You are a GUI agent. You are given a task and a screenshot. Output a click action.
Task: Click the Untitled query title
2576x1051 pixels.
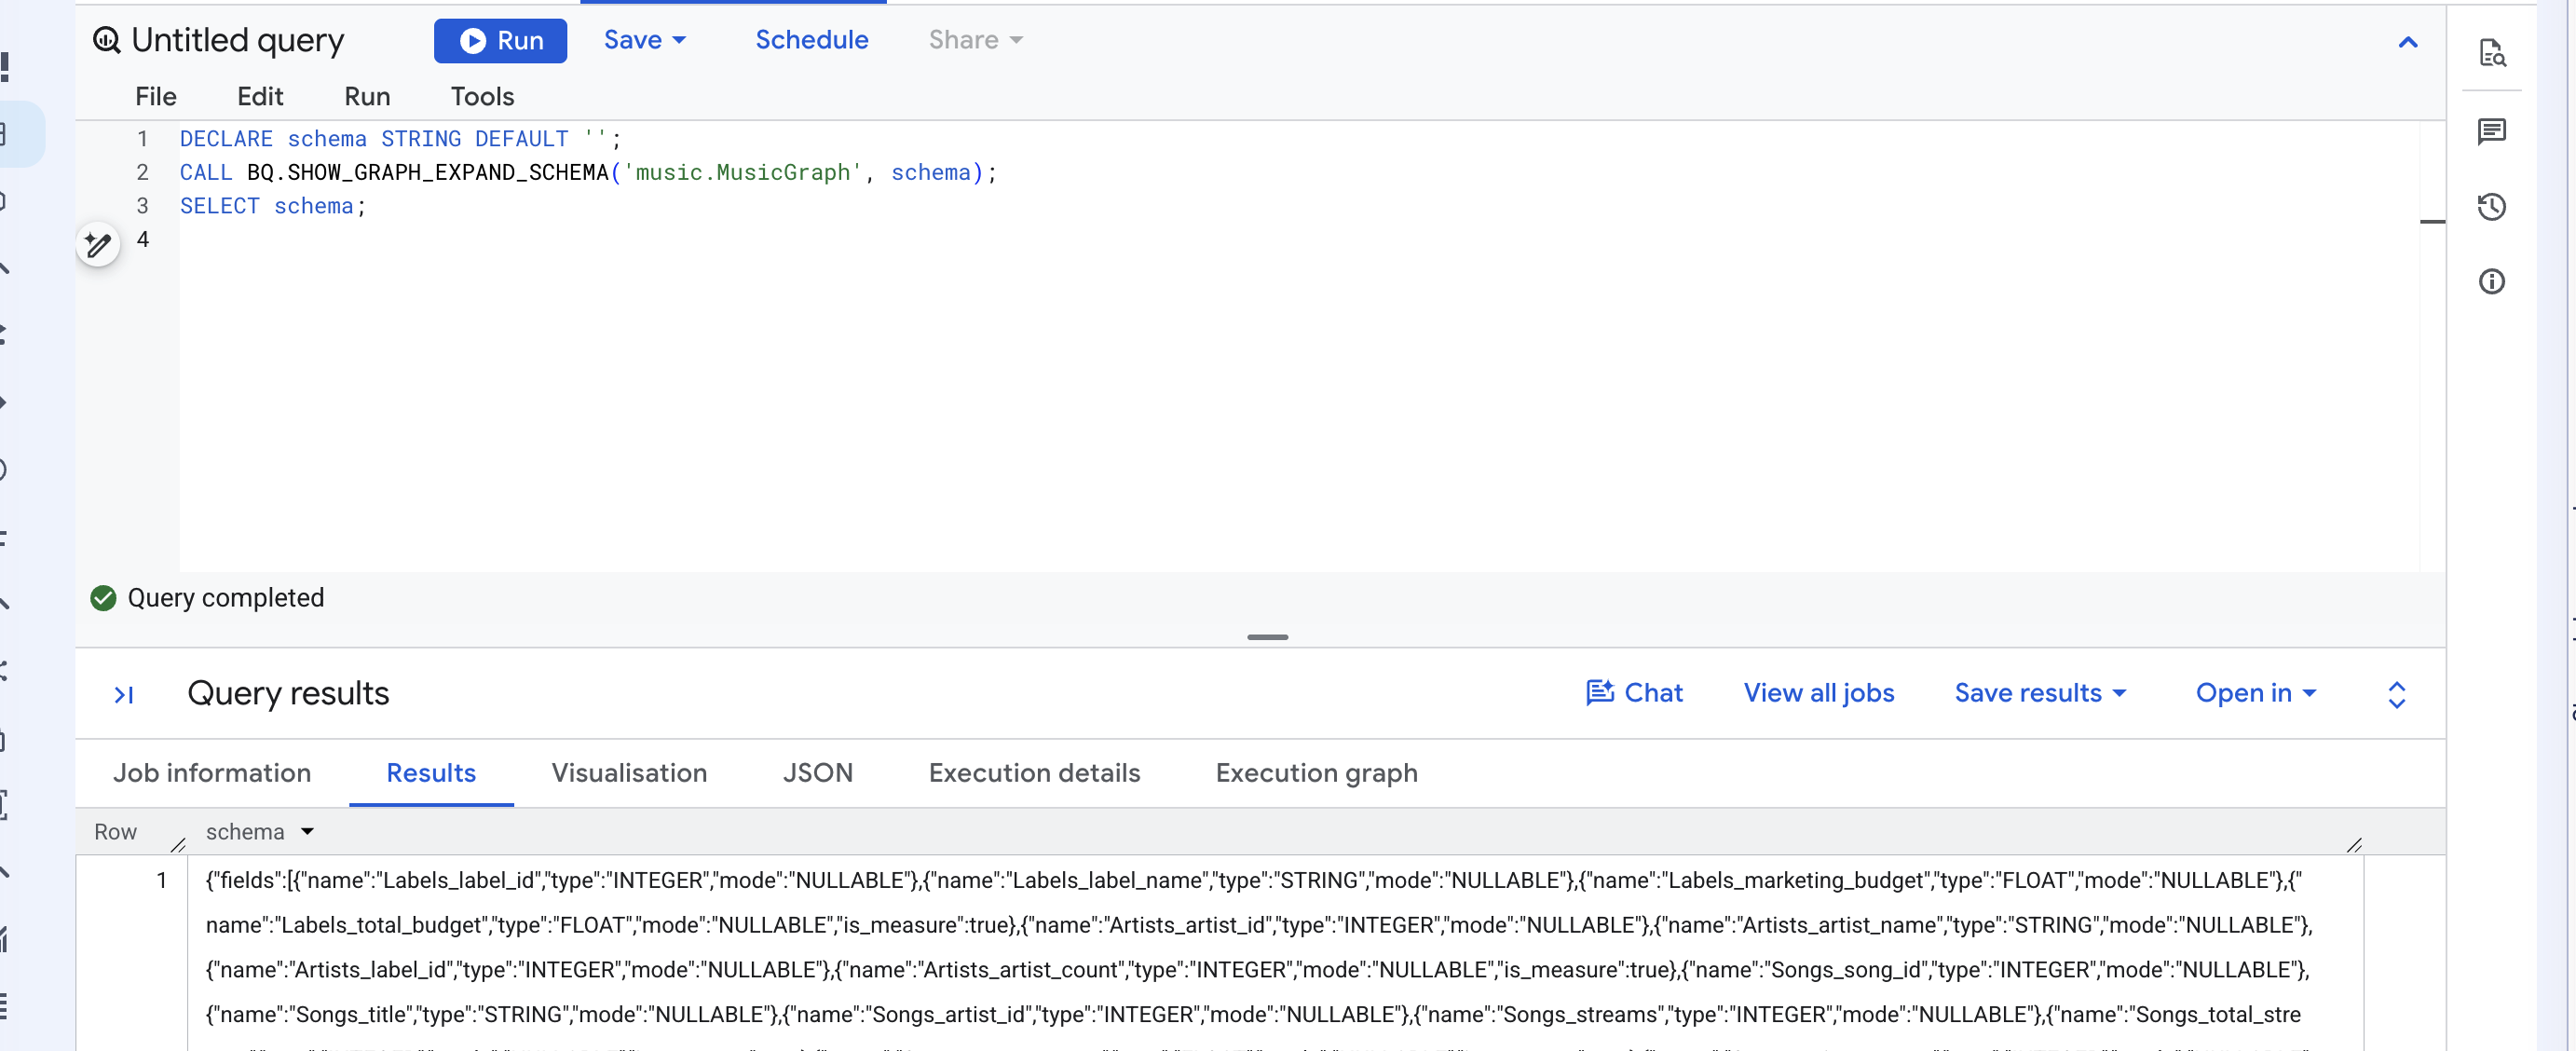point(238,40)
